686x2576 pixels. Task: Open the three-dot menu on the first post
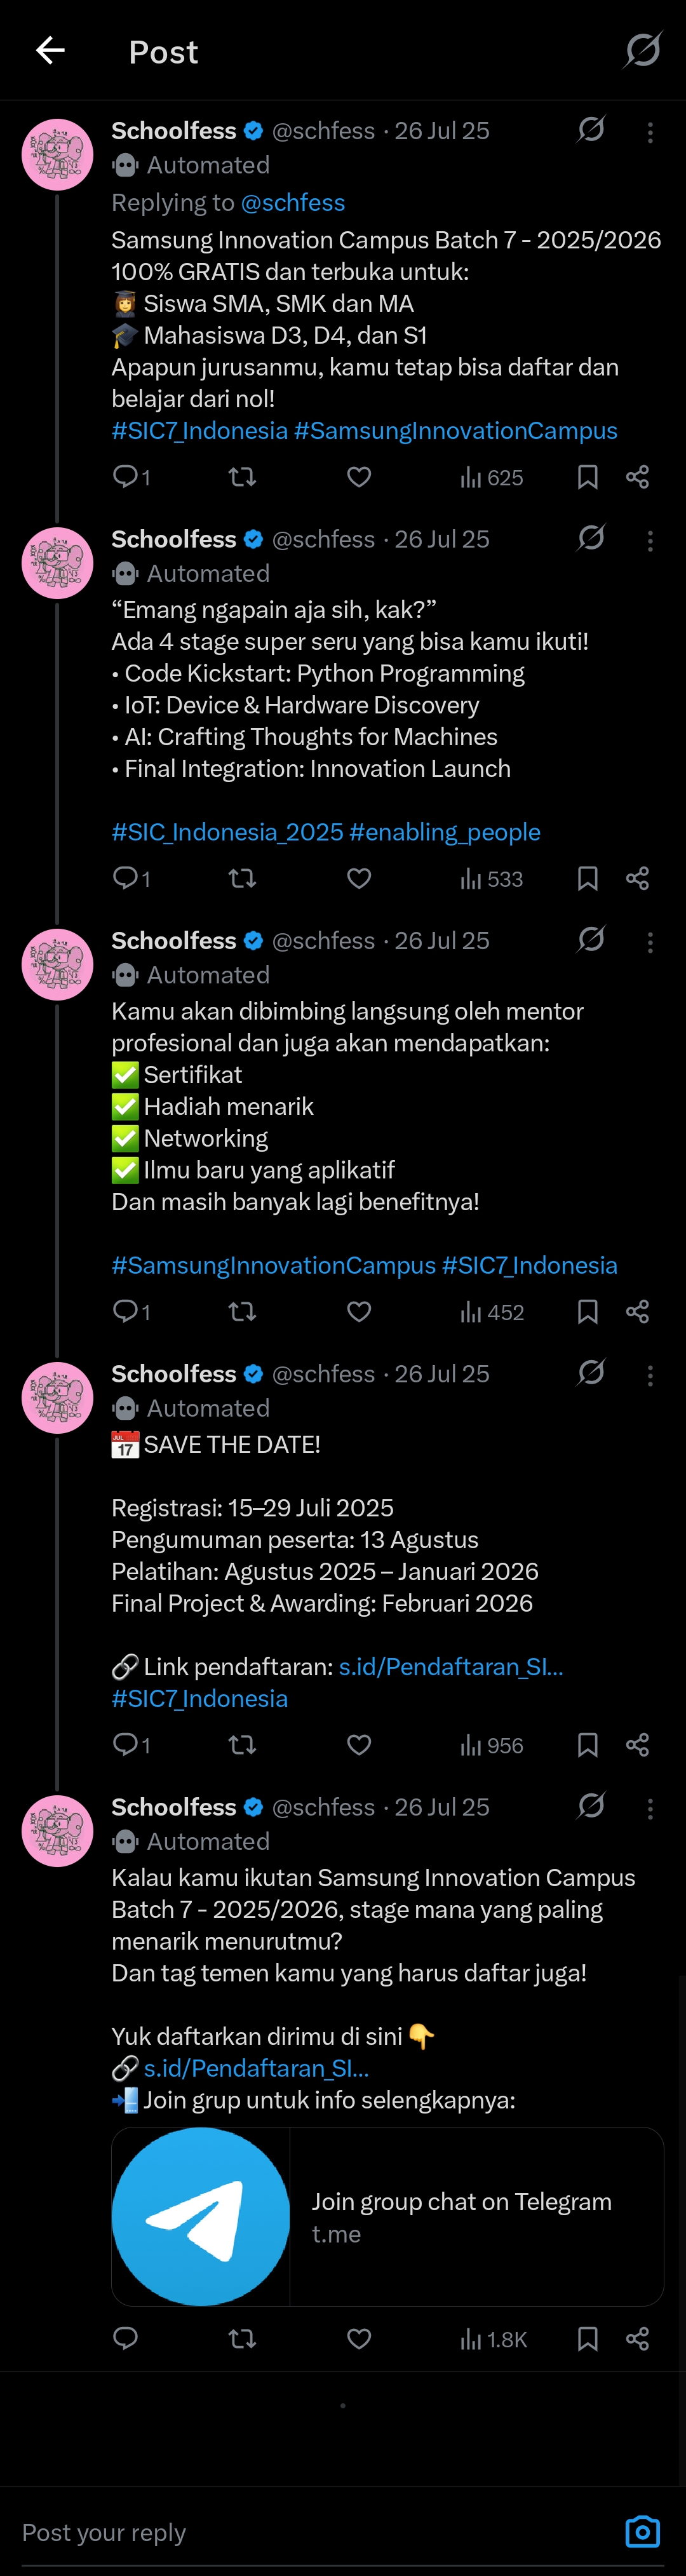pos(650,131)
